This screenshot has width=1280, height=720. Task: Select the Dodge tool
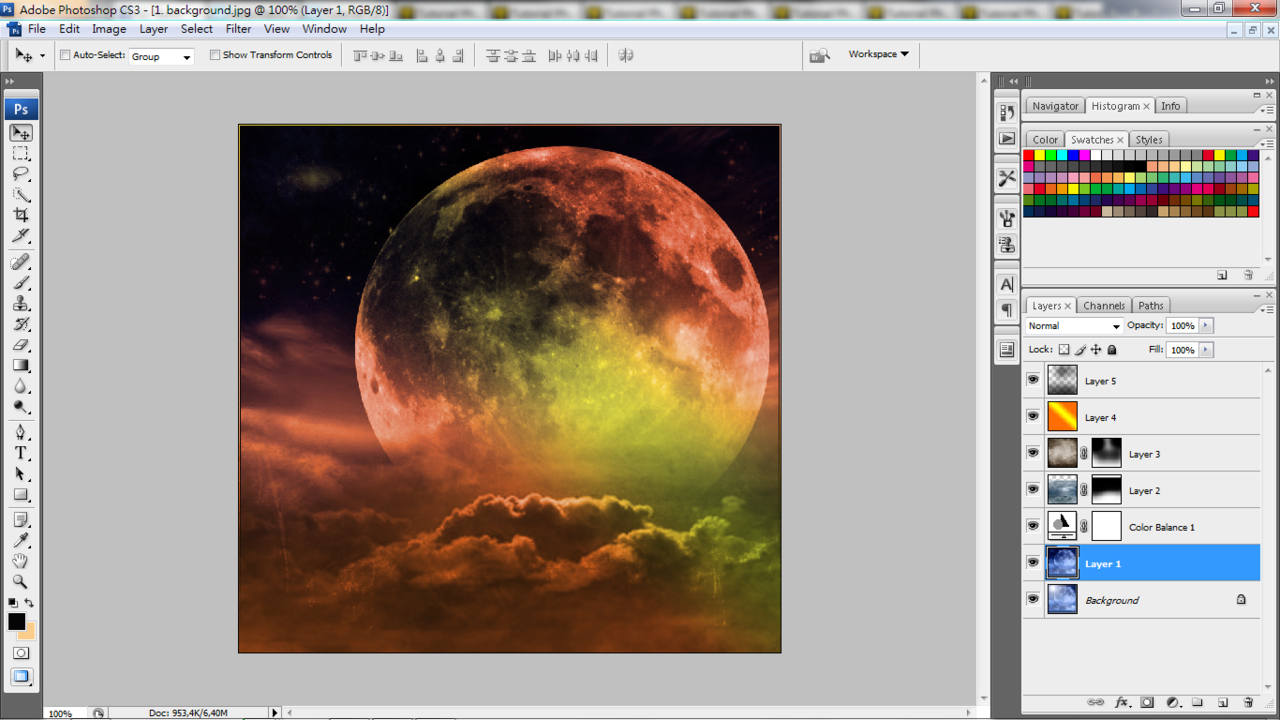pyautogui.click(x=21, y=408)
